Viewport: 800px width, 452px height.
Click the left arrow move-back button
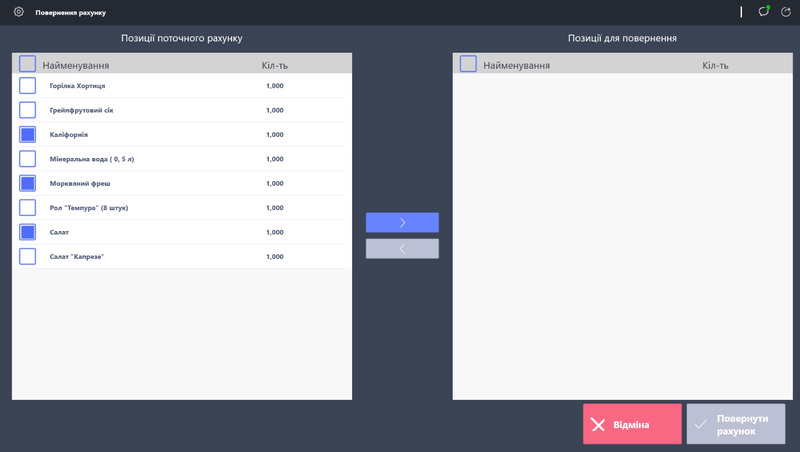click(x=402, y=249)
